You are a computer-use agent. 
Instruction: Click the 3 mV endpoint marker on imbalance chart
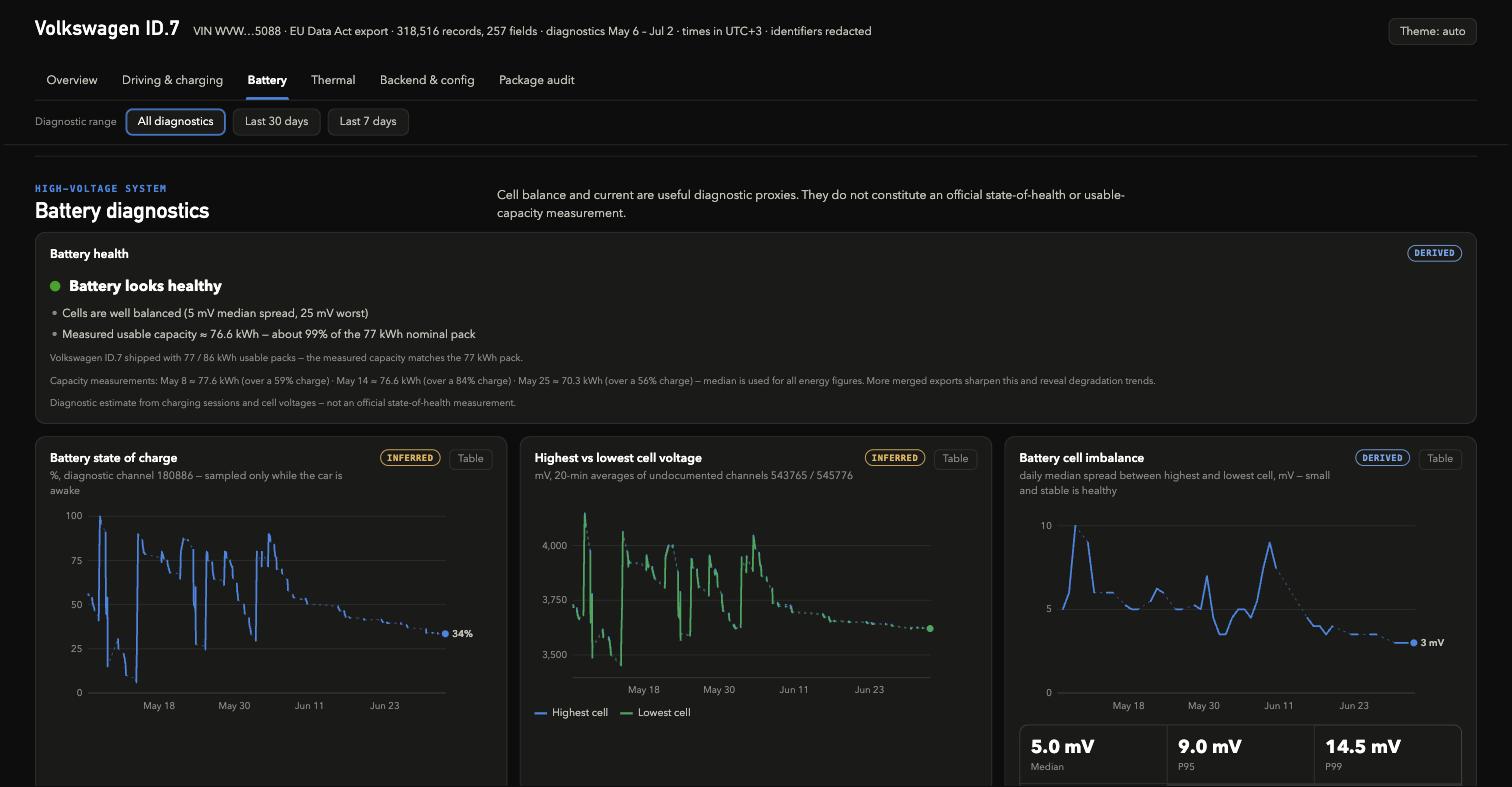1414,643
